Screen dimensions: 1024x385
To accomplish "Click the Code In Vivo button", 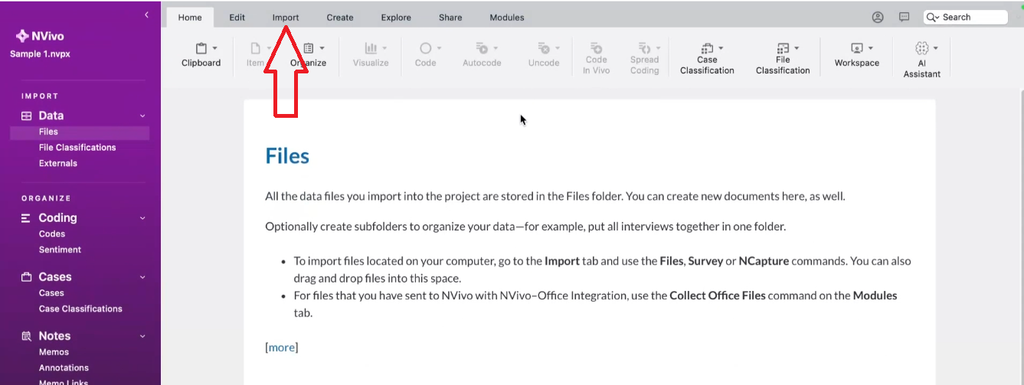I will [x=596, y=59].
